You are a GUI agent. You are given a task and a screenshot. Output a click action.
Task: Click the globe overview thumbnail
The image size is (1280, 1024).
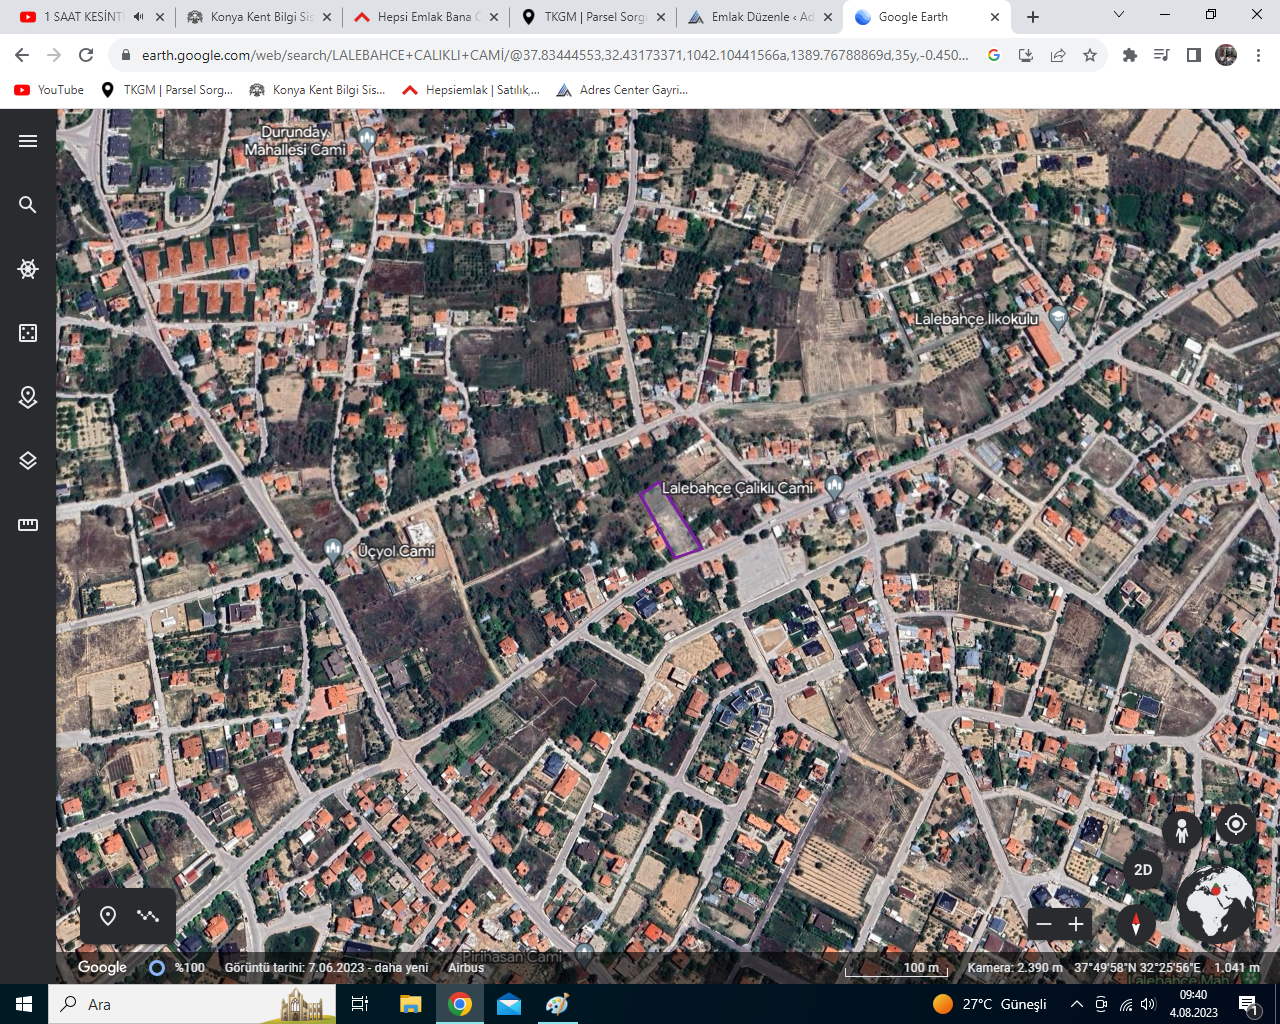point(1215,903)
